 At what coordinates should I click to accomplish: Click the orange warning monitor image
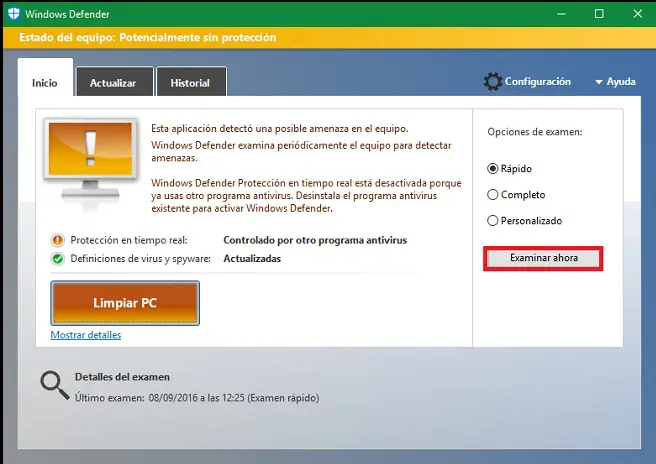pos(90,159)
